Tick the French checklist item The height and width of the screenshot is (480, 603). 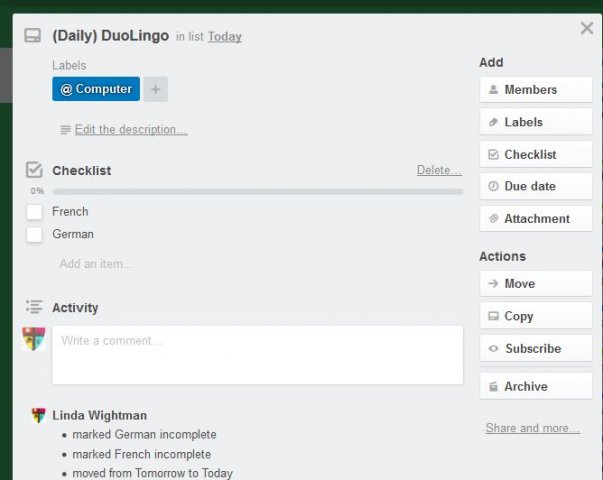[x=34, y=212]
